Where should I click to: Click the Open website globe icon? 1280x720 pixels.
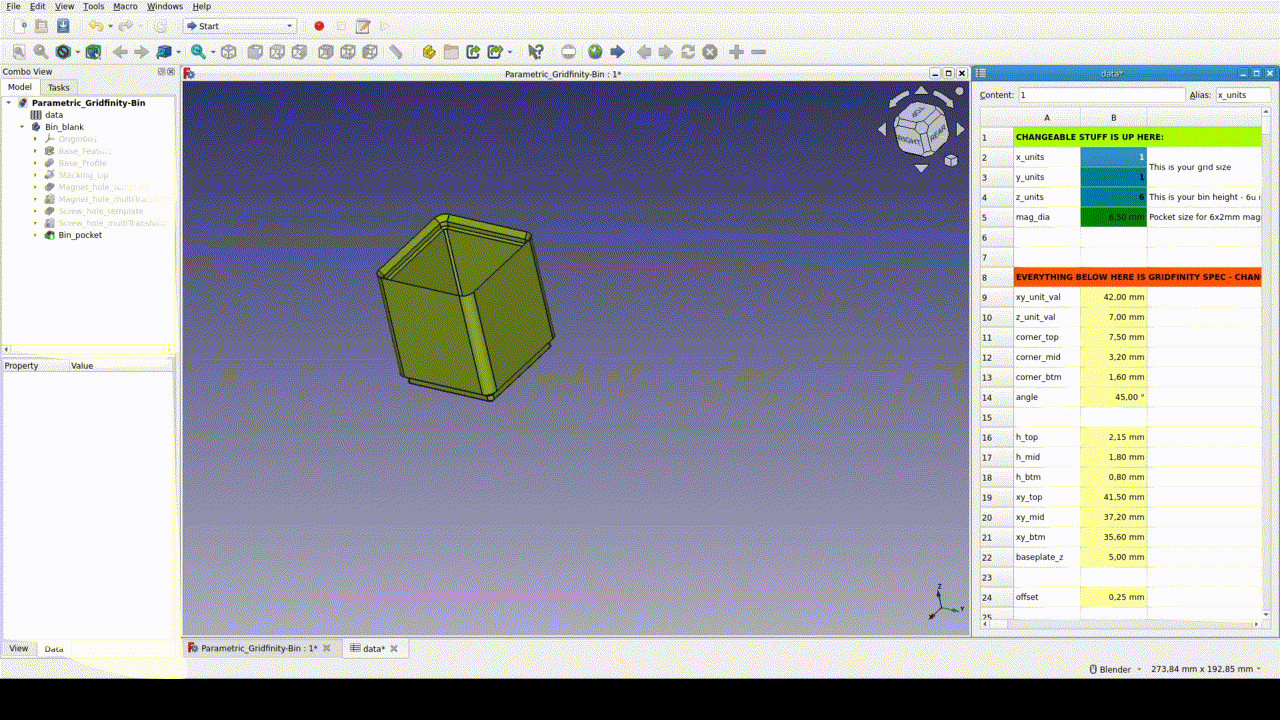click(595, 52)
